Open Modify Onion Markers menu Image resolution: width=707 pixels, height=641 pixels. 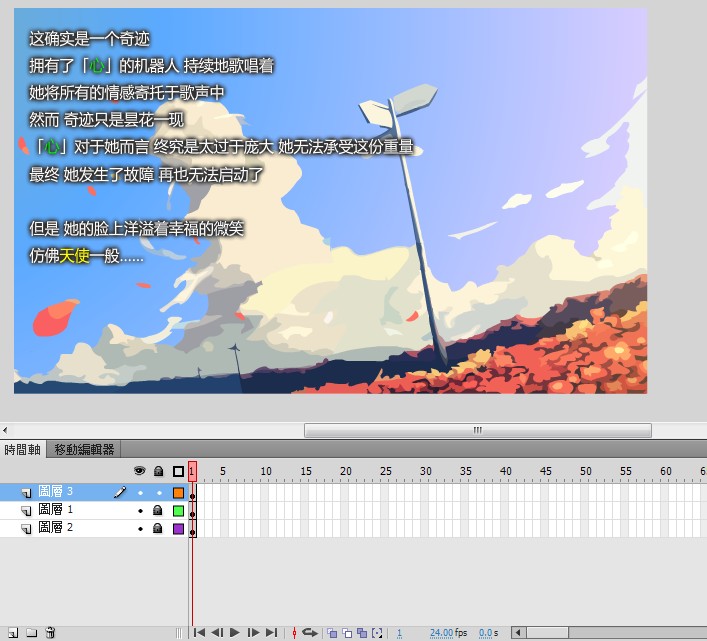[x=377, y=633]
